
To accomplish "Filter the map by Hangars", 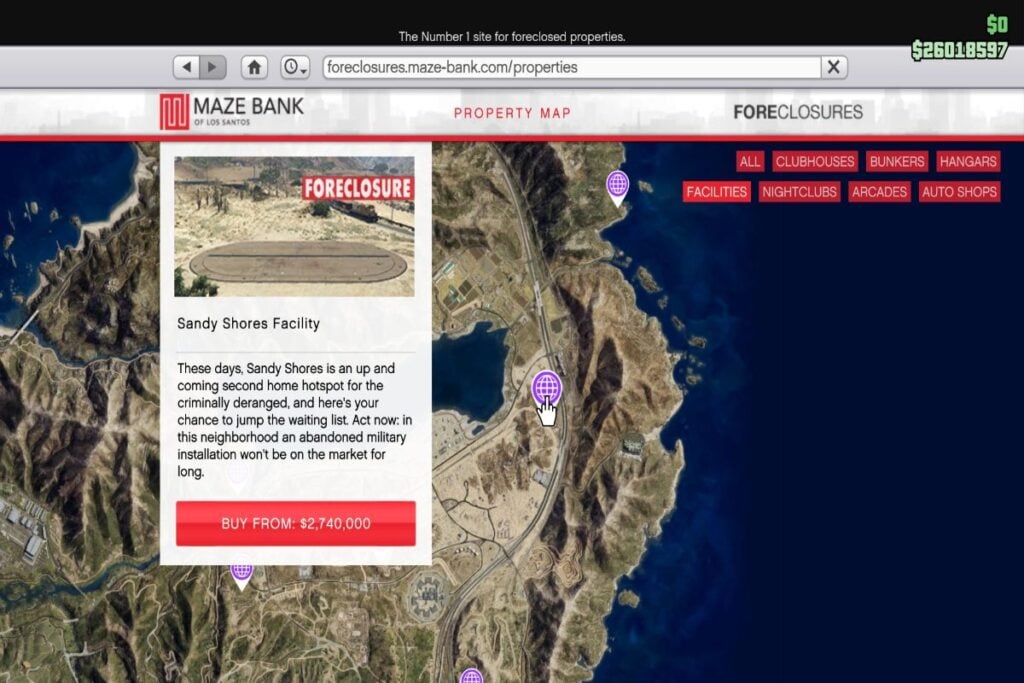I will pyautogui.click(x=968, y=161).
